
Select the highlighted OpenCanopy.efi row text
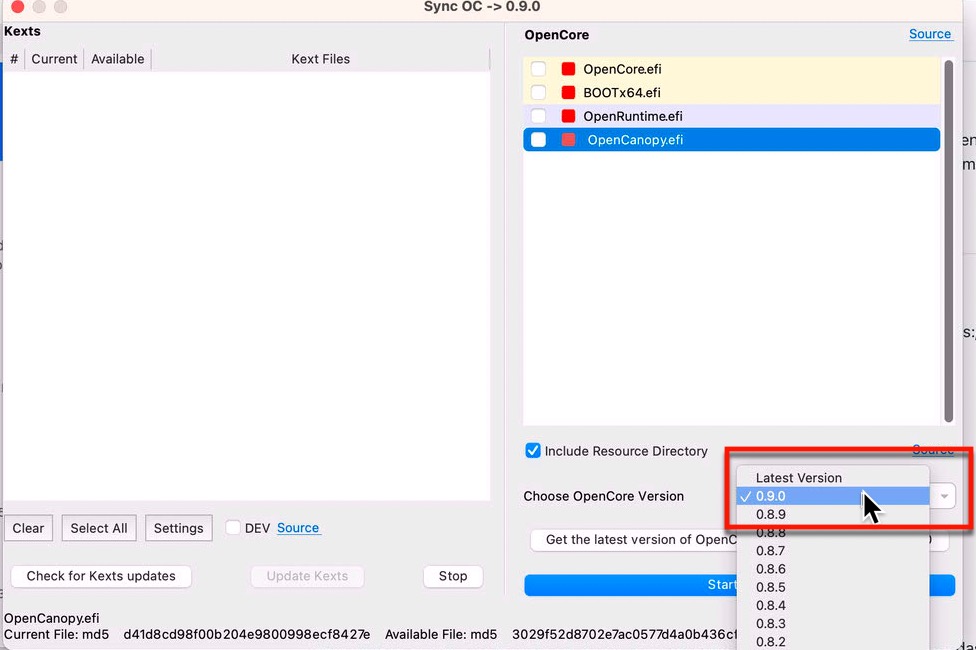(x=636, y=139)
